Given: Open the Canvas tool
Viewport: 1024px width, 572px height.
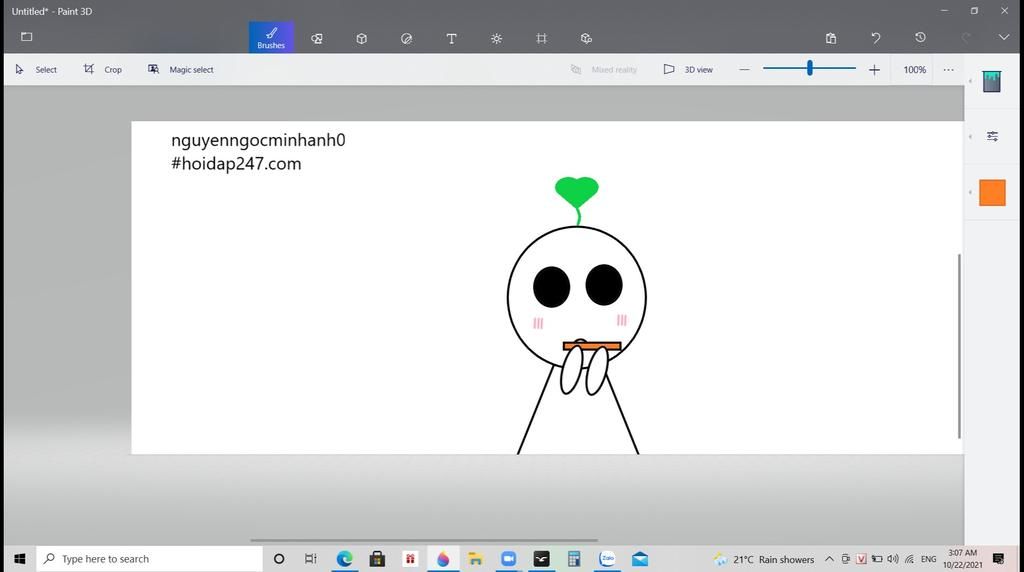Looking at the screenshot, I should coord(541,39).
